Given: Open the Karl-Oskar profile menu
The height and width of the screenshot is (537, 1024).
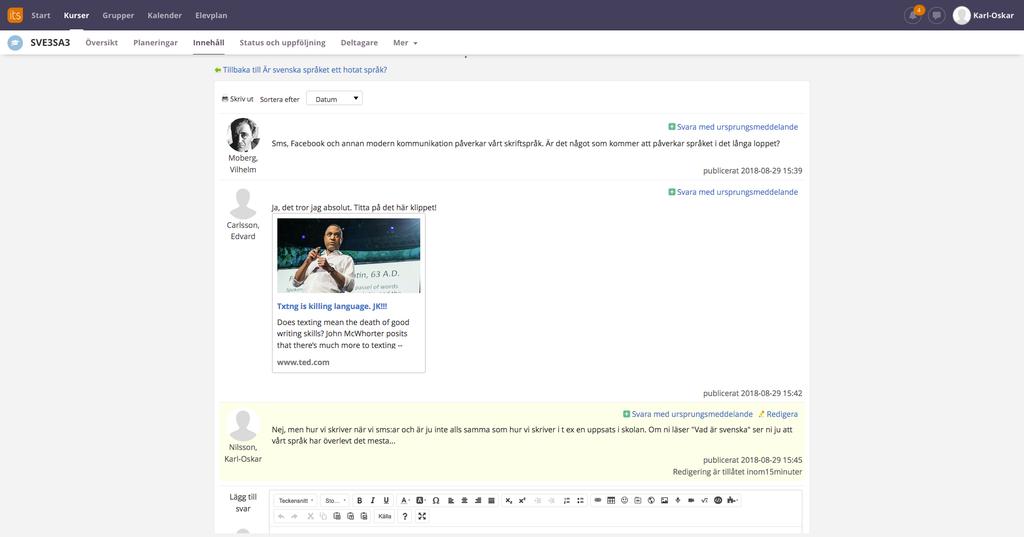Looking at the screenshot, I should click(984, 15).
